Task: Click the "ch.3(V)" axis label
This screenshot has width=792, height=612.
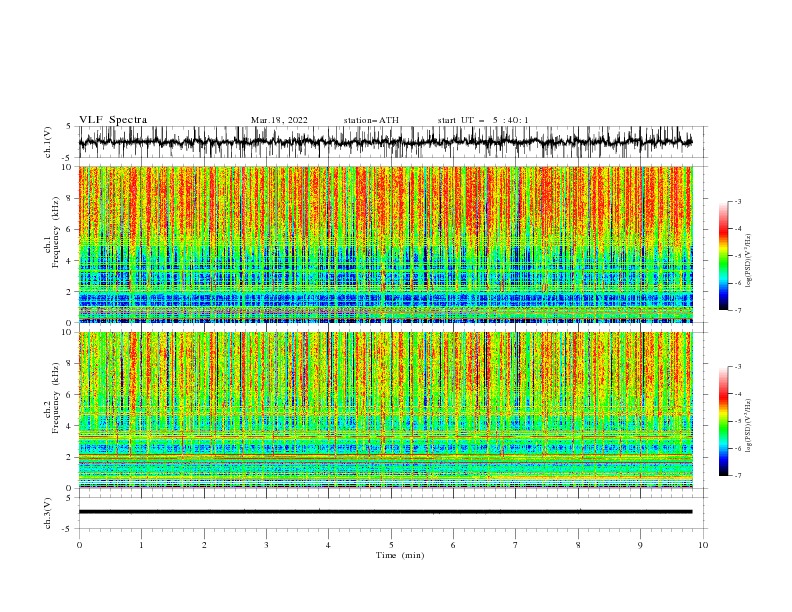Action: pyautogui.click(x=48, y=514)
